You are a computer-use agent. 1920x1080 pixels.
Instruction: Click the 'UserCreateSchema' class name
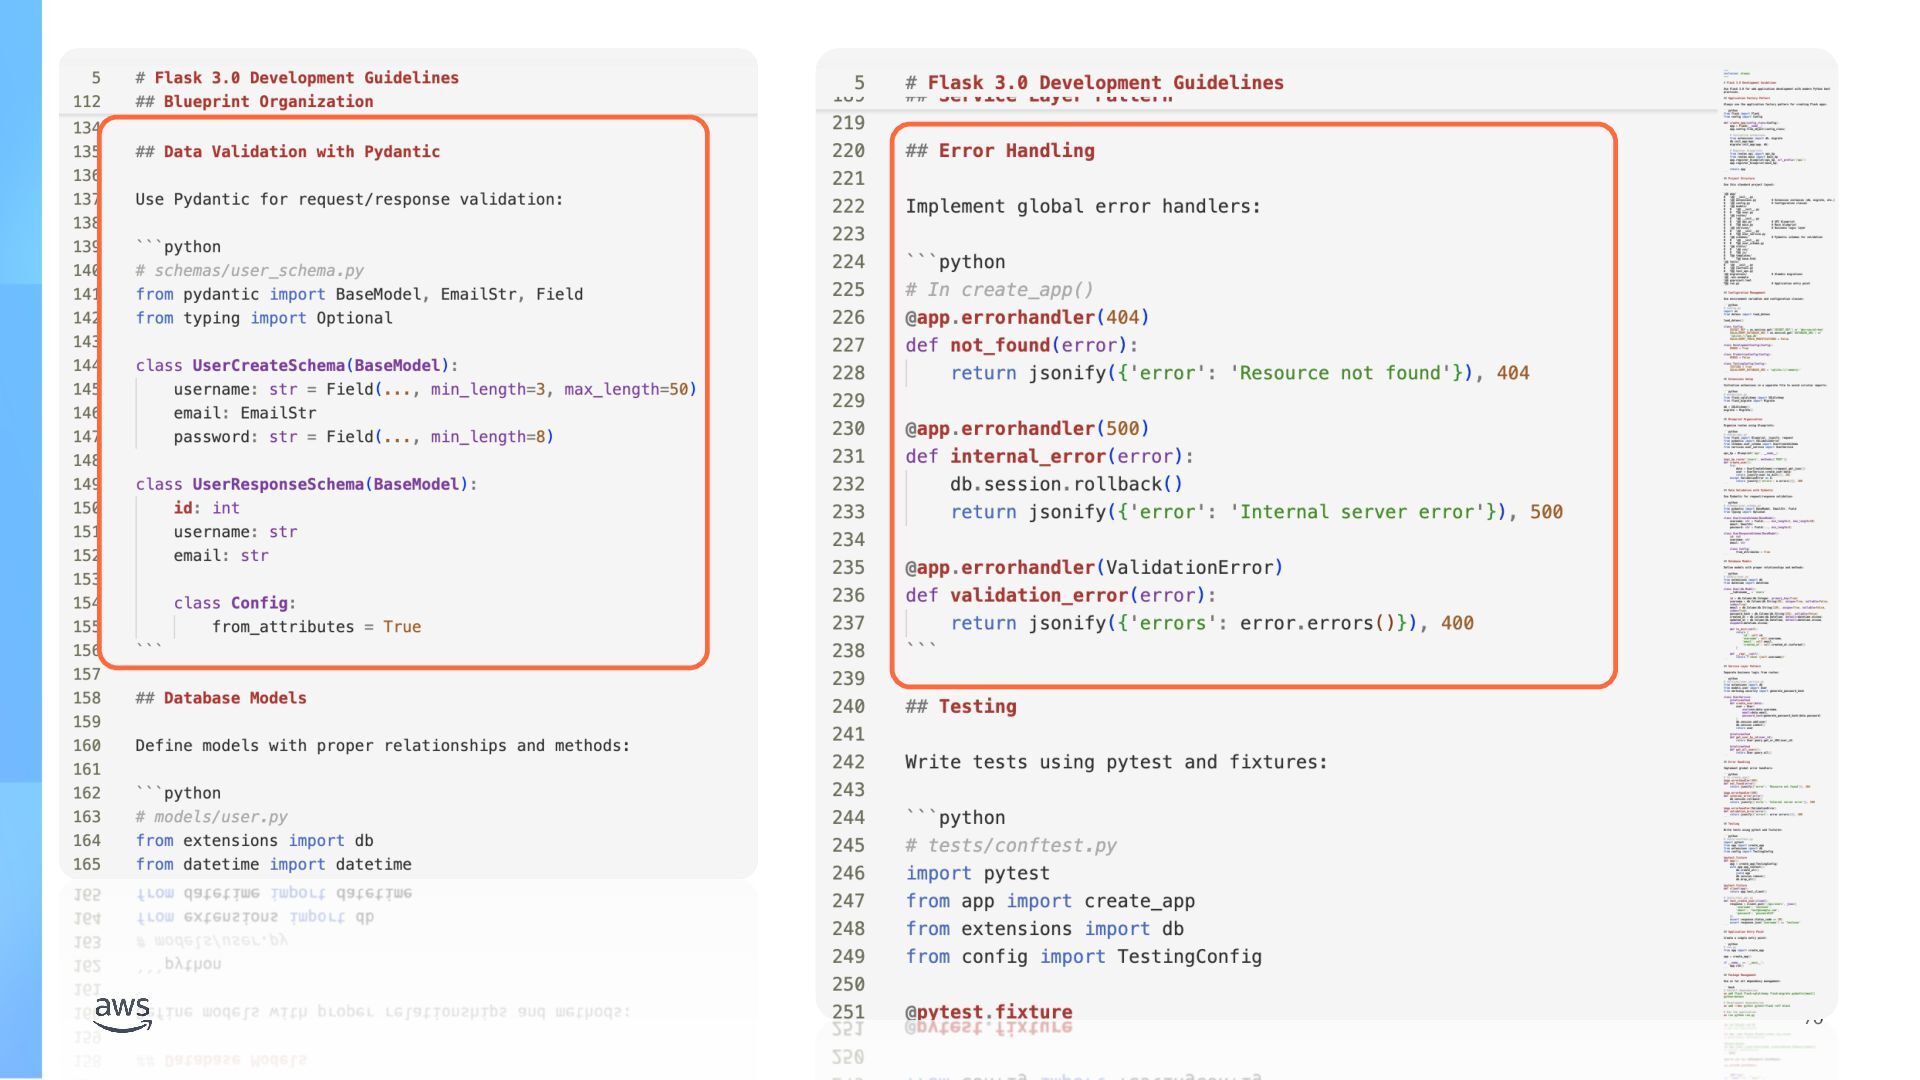coord(268,366)
